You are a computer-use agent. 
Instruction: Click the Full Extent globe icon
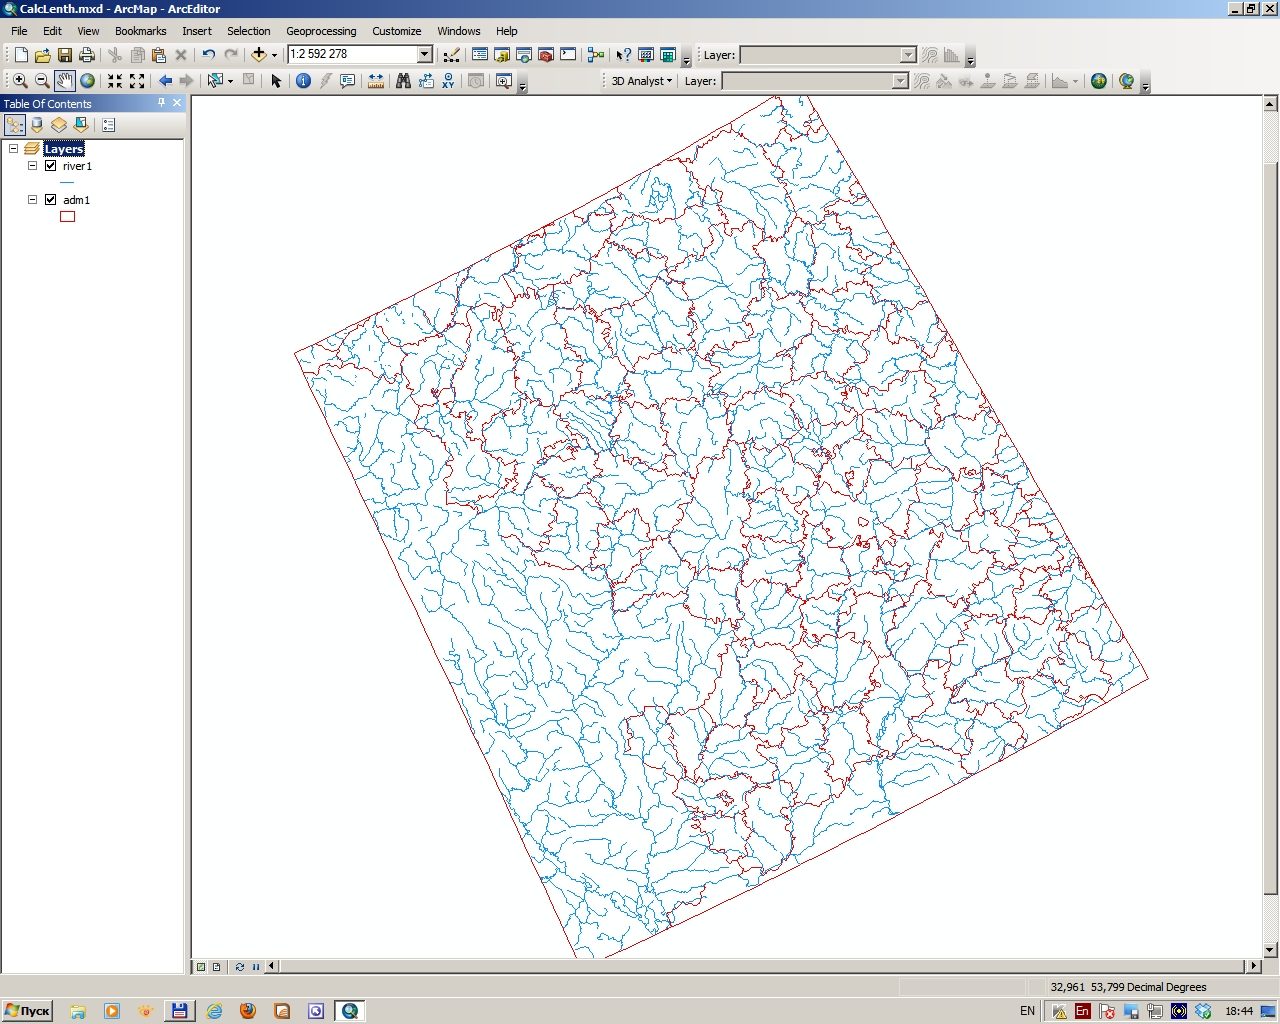87,81
